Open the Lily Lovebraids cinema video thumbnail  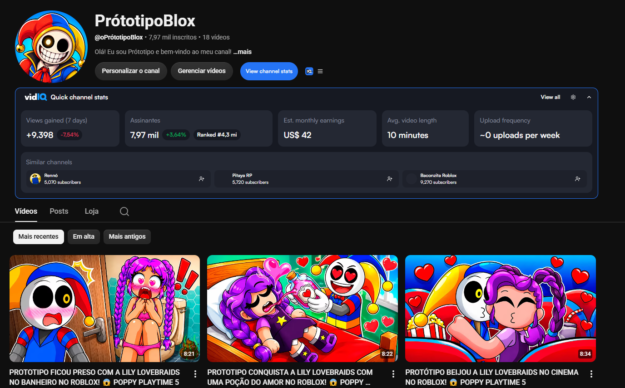click(500, 309)
